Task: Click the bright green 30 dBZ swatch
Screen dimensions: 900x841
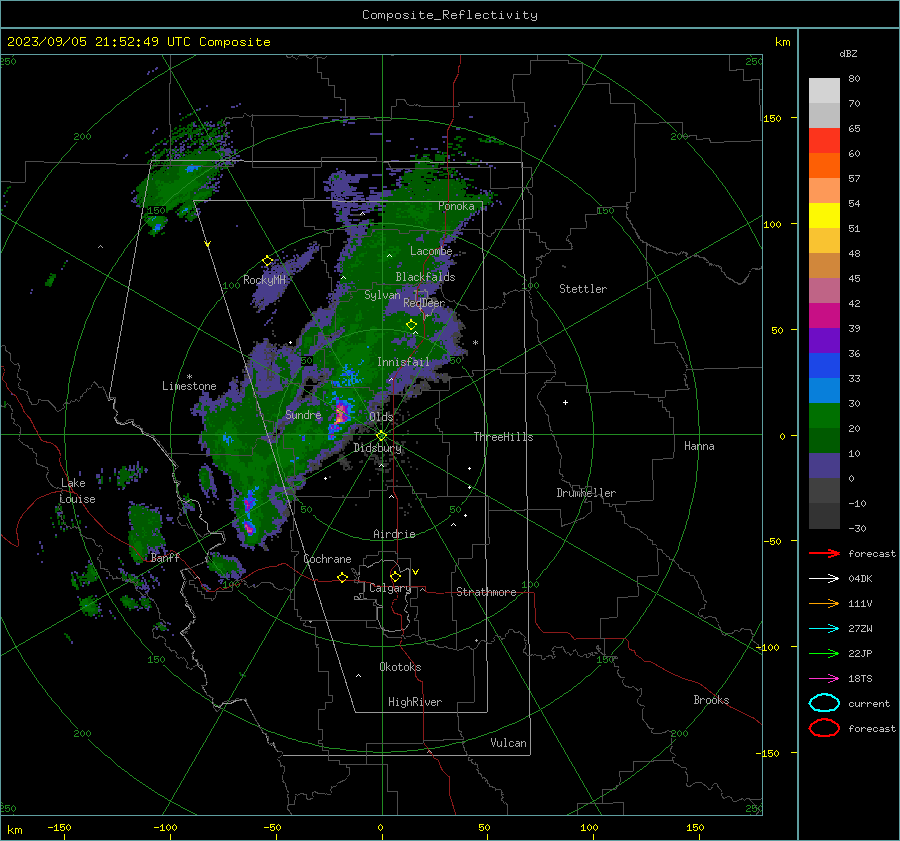Action: pyautogui.click(x=824, y=416)
